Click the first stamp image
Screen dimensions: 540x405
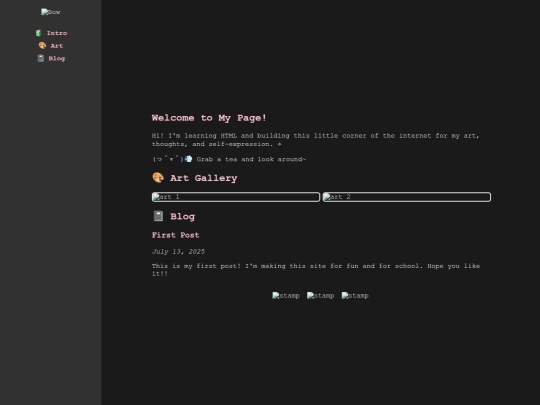point(286,296)
